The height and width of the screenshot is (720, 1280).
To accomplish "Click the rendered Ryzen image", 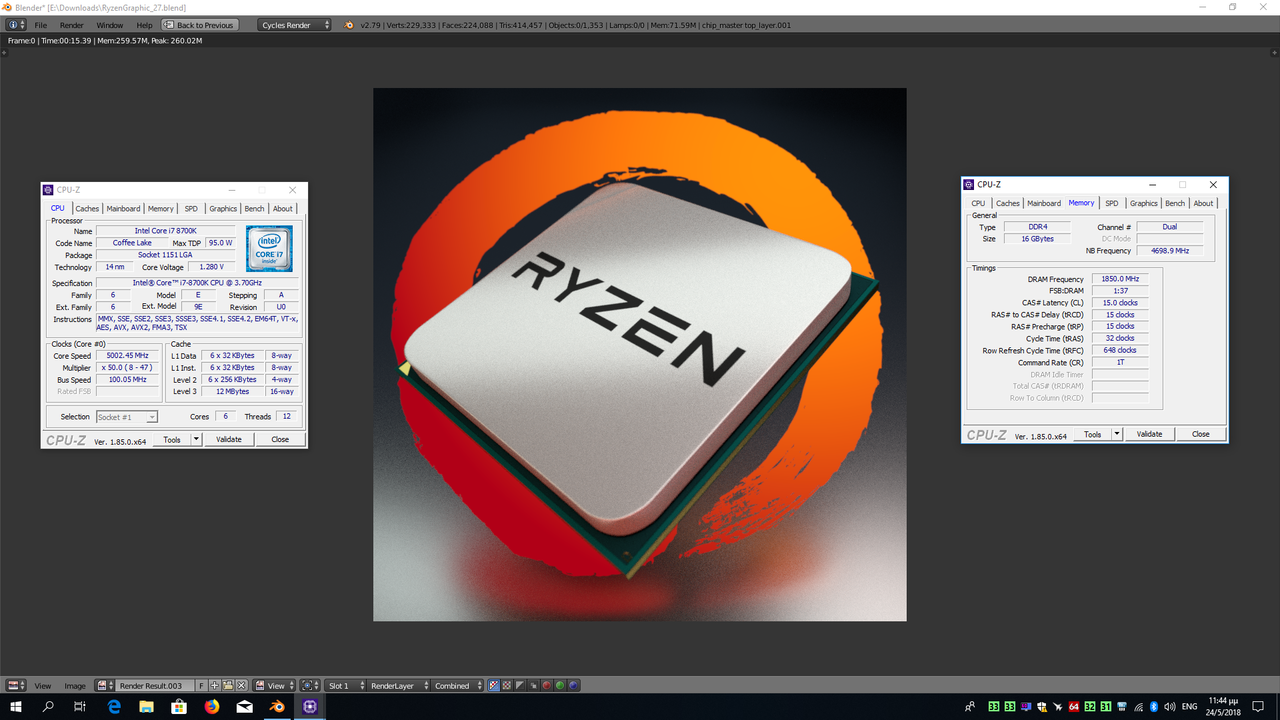I will point(640,354).
